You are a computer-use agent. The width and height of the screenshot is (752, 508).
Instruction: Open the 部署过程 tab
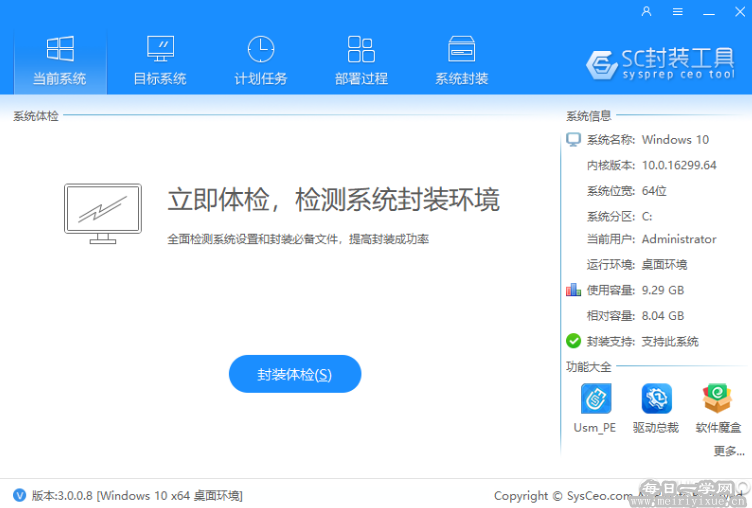pyautogui.click(x=361, y=61)
